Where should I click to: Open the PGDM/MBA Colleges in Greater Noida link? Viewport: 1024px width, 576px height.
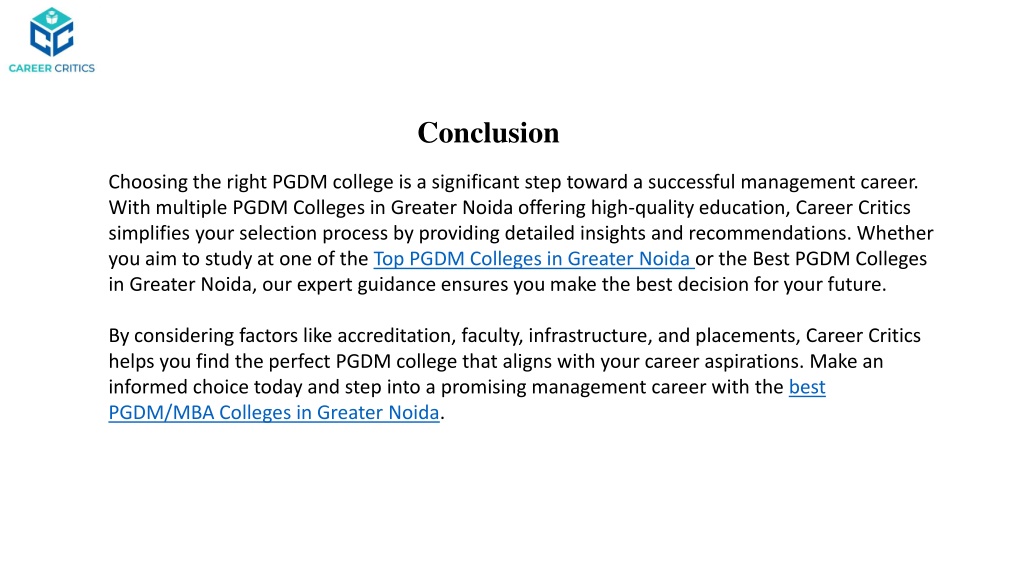[x=274, y=413]
